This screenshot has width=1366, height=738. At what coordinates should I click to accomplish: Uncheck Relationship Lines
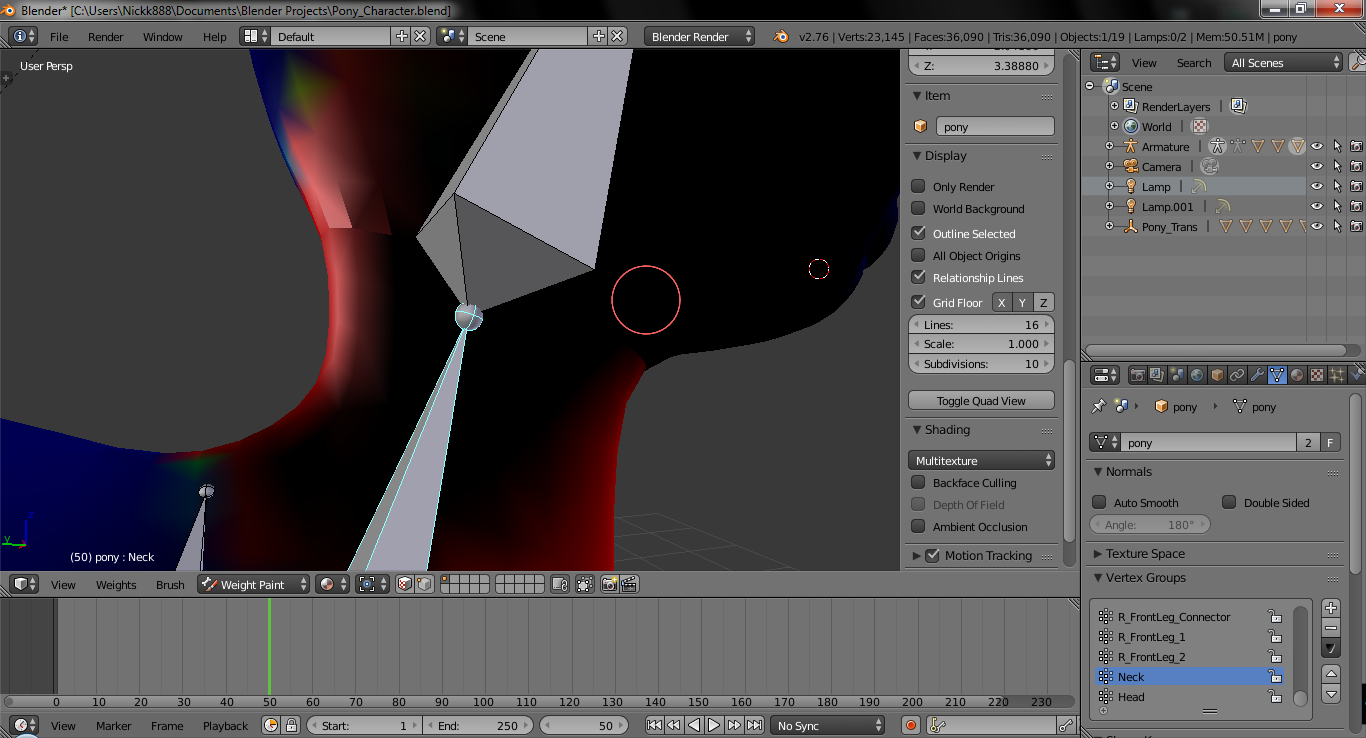pyautogui.click(x=918, y=277)
